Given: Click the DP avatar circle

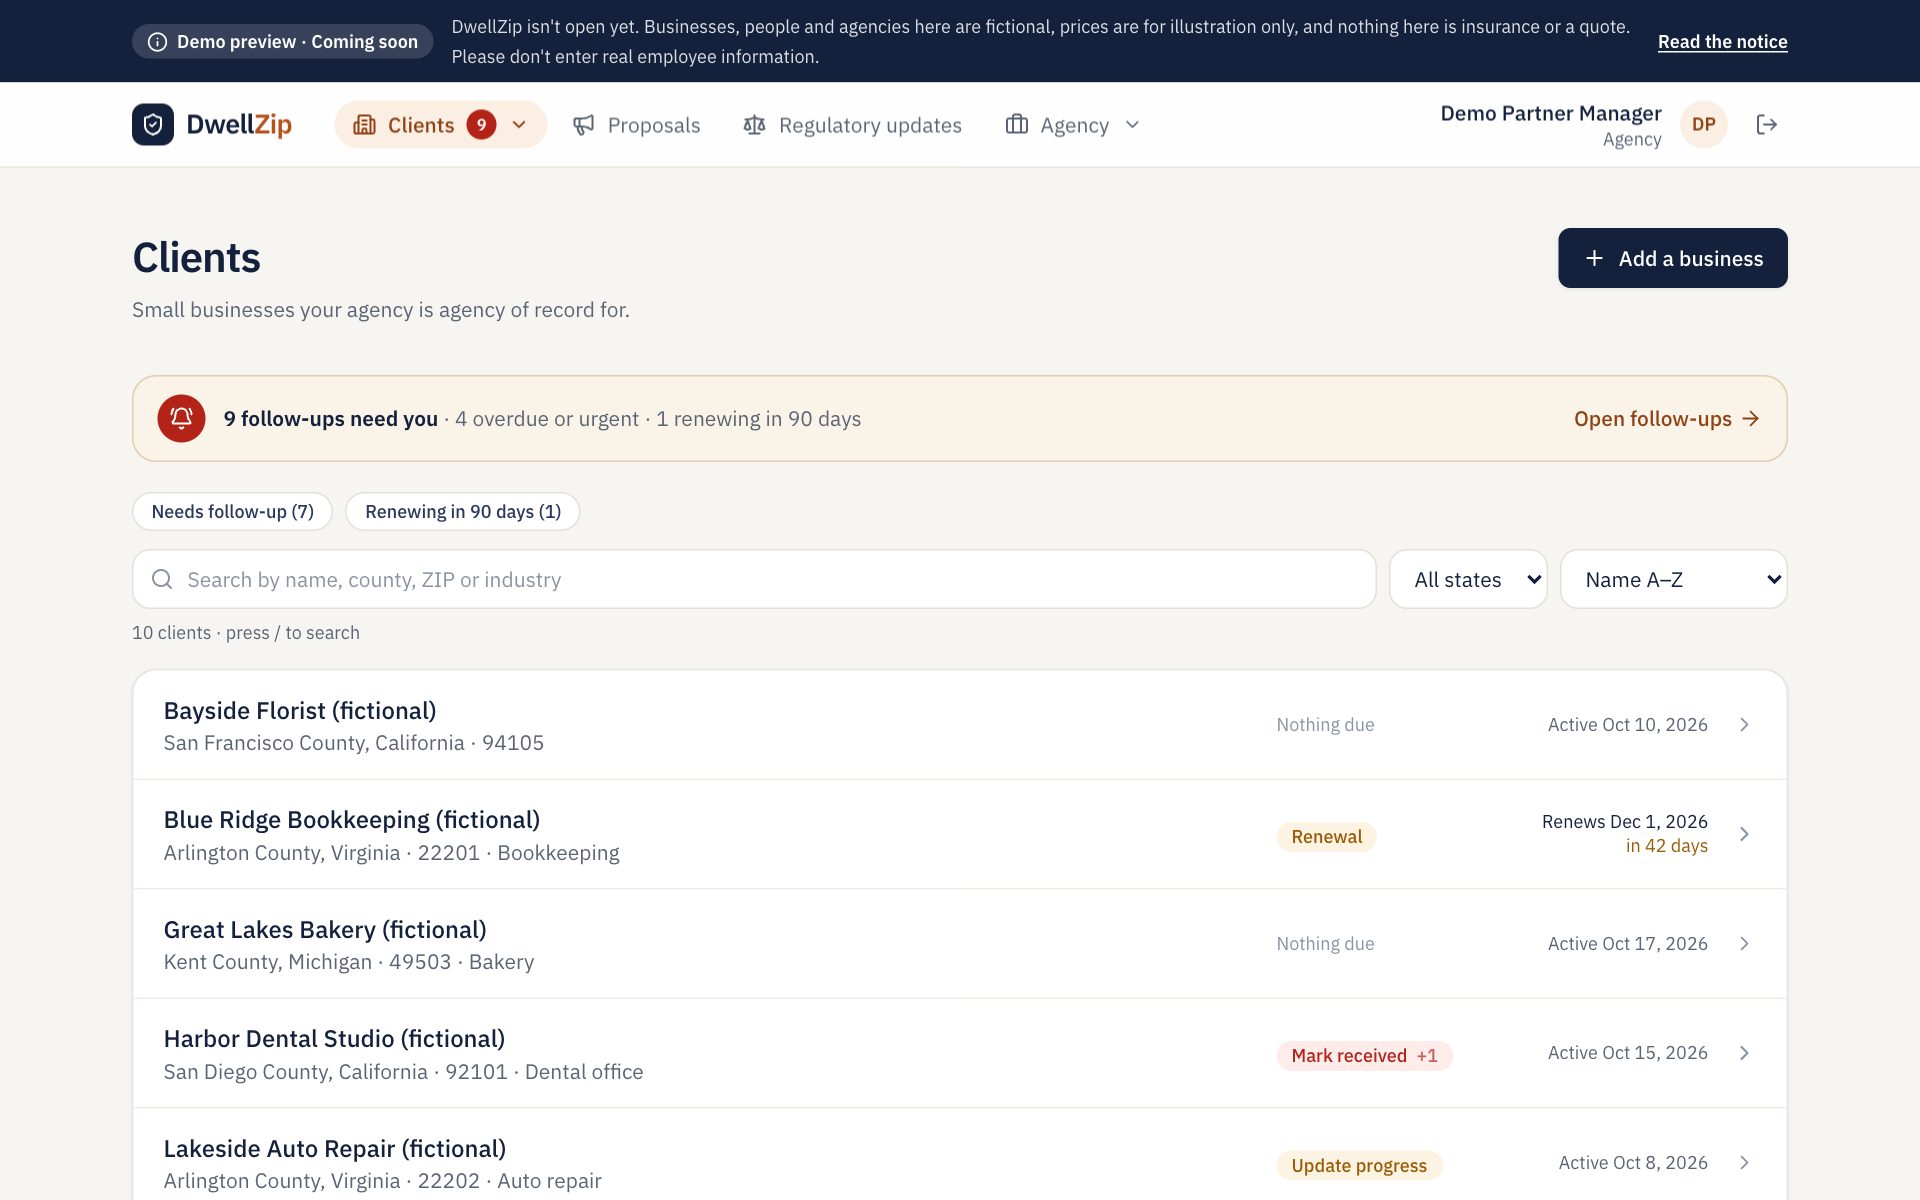Looking at the screenshot, I should click(x=1704, y=125).
